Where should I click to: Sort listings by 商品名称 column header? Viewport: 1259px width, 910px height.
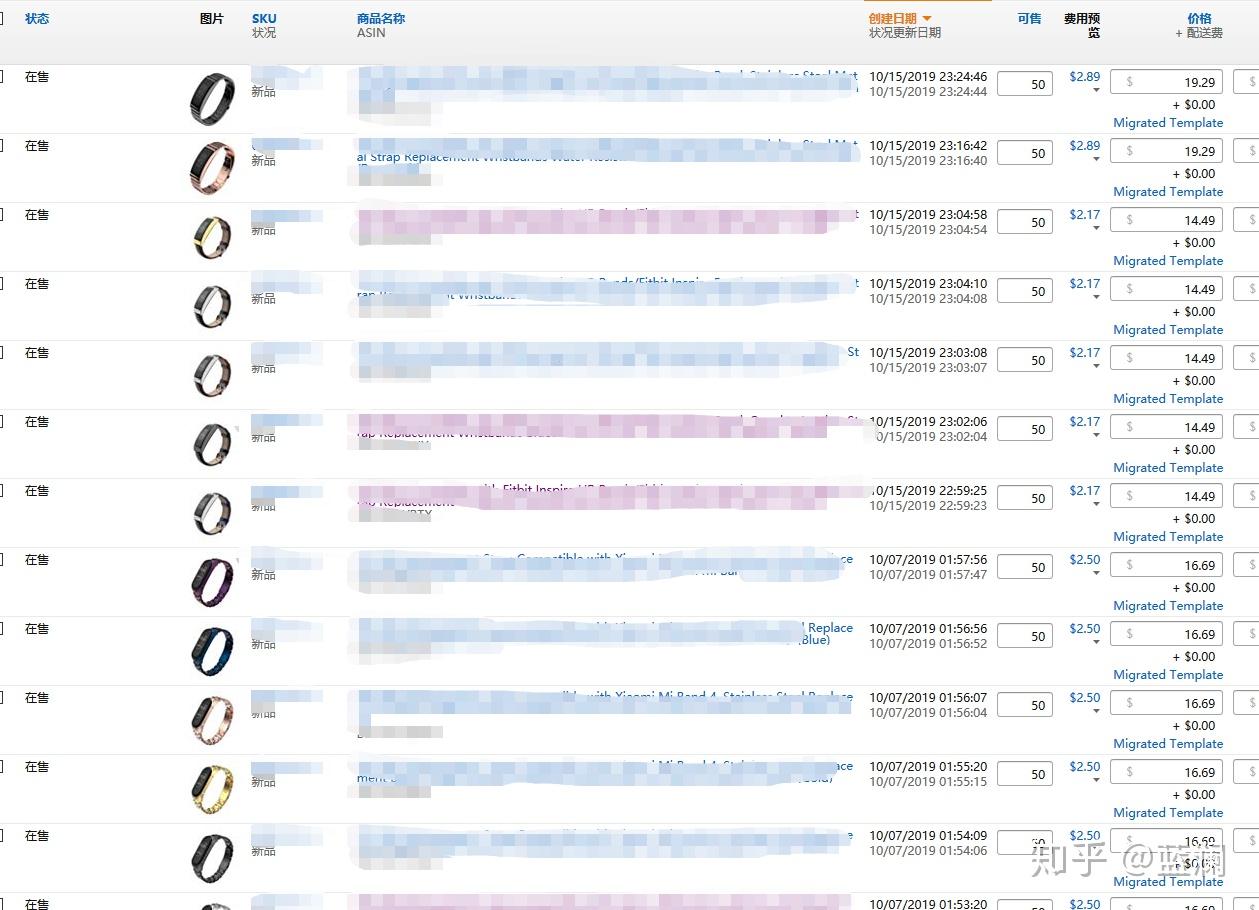coord(381,19)
